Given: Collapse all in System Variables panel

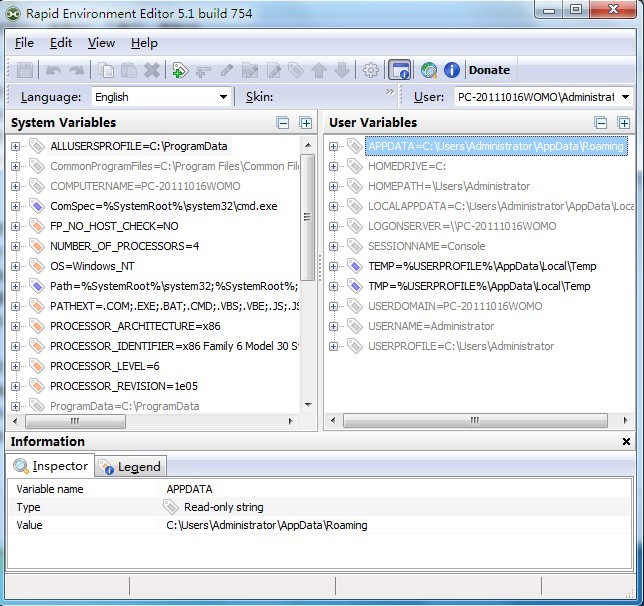Looking at the screenshot, I should [x=283, y=123].
